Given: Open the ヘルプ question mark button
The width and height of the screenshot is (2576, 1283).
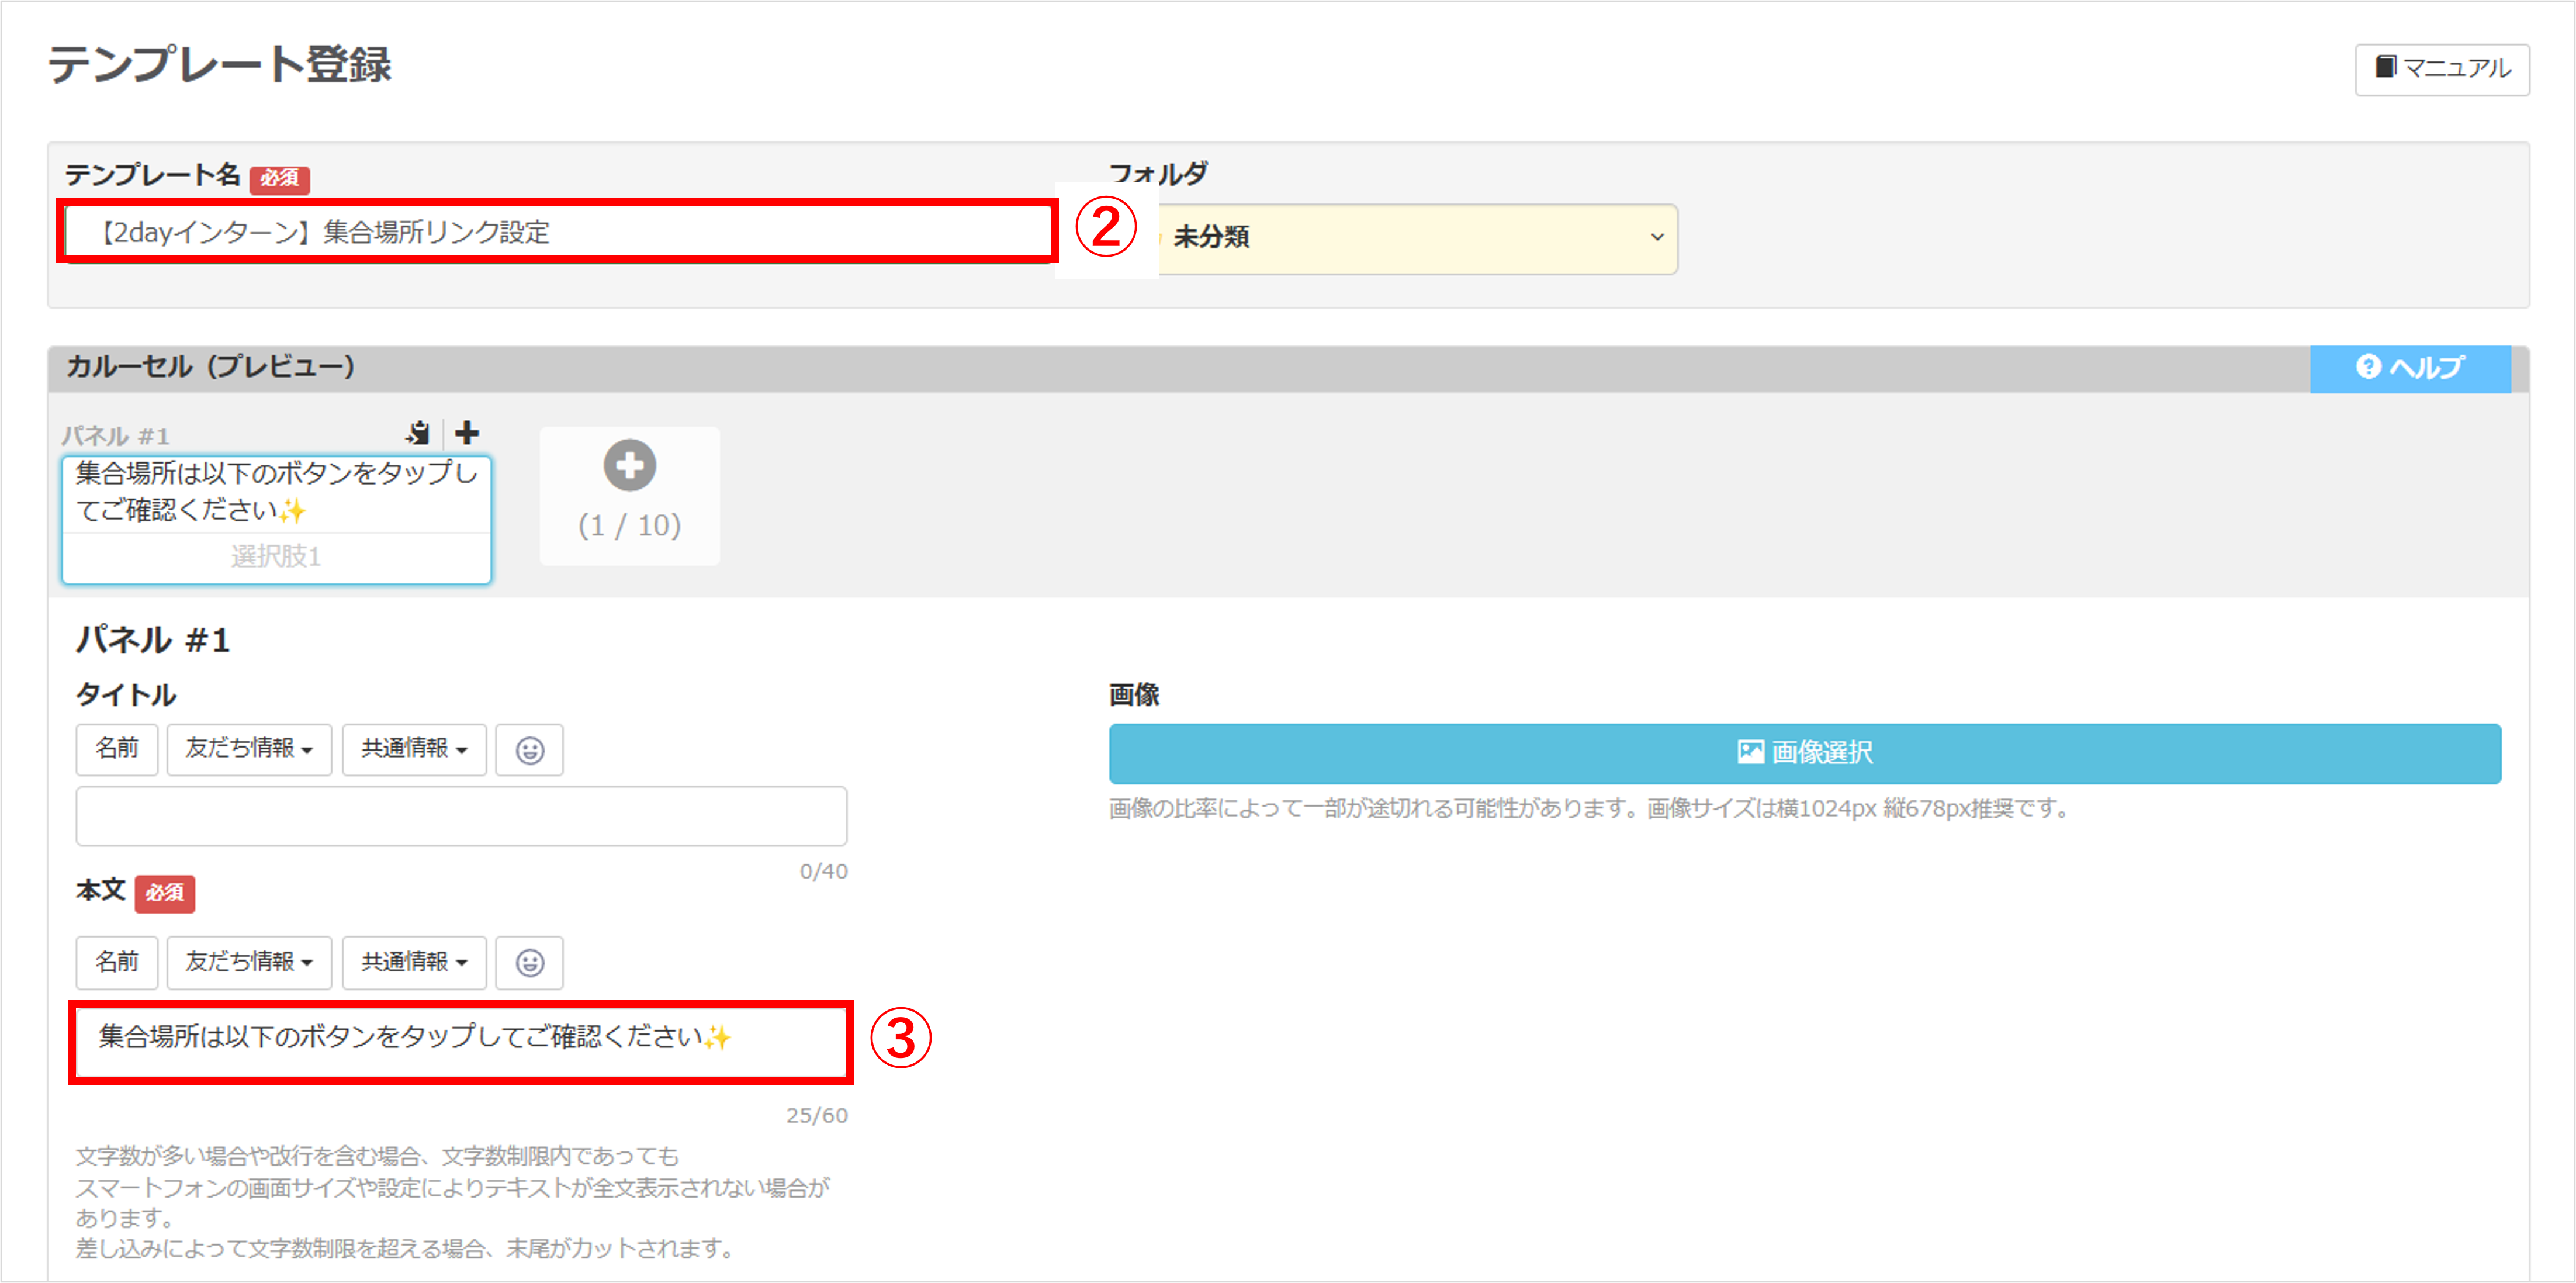Looking at the screenshot, I should pyautogui.click(x=2409, y=368).
